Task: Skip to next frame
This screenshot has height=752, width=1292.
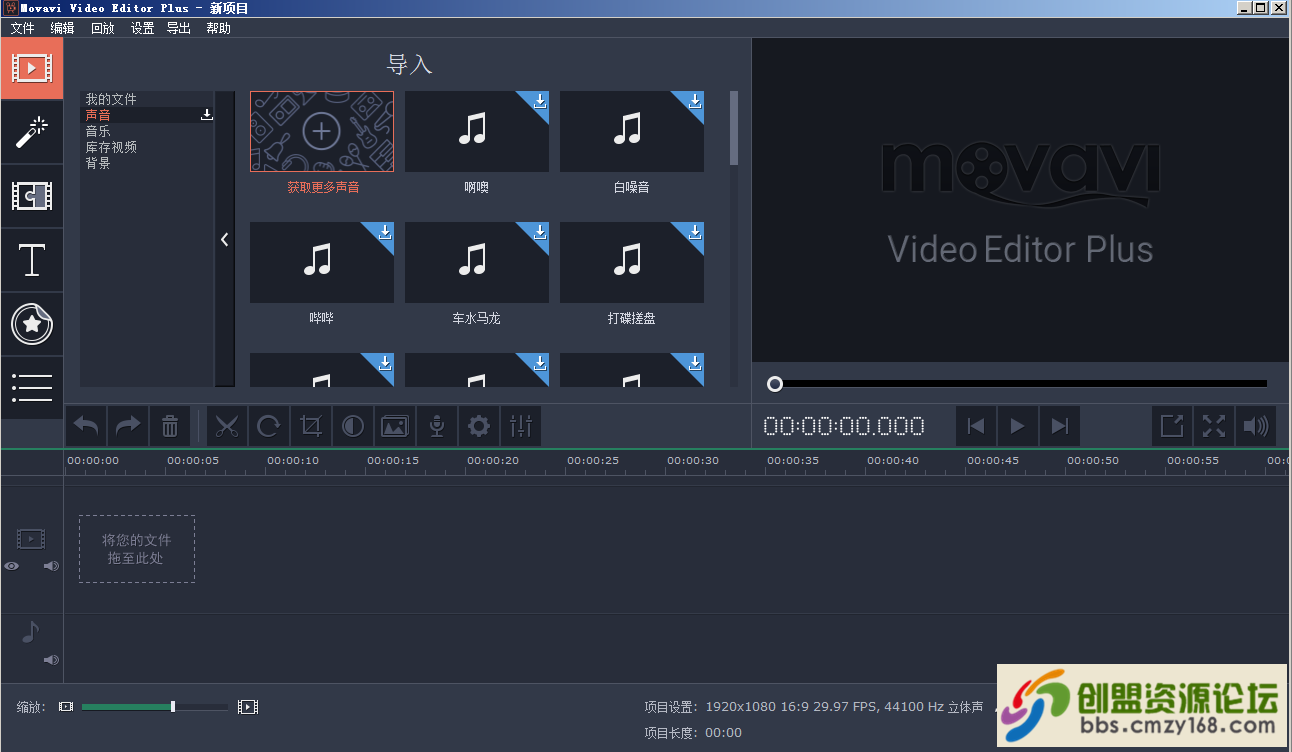Action: pos(1060,426)
